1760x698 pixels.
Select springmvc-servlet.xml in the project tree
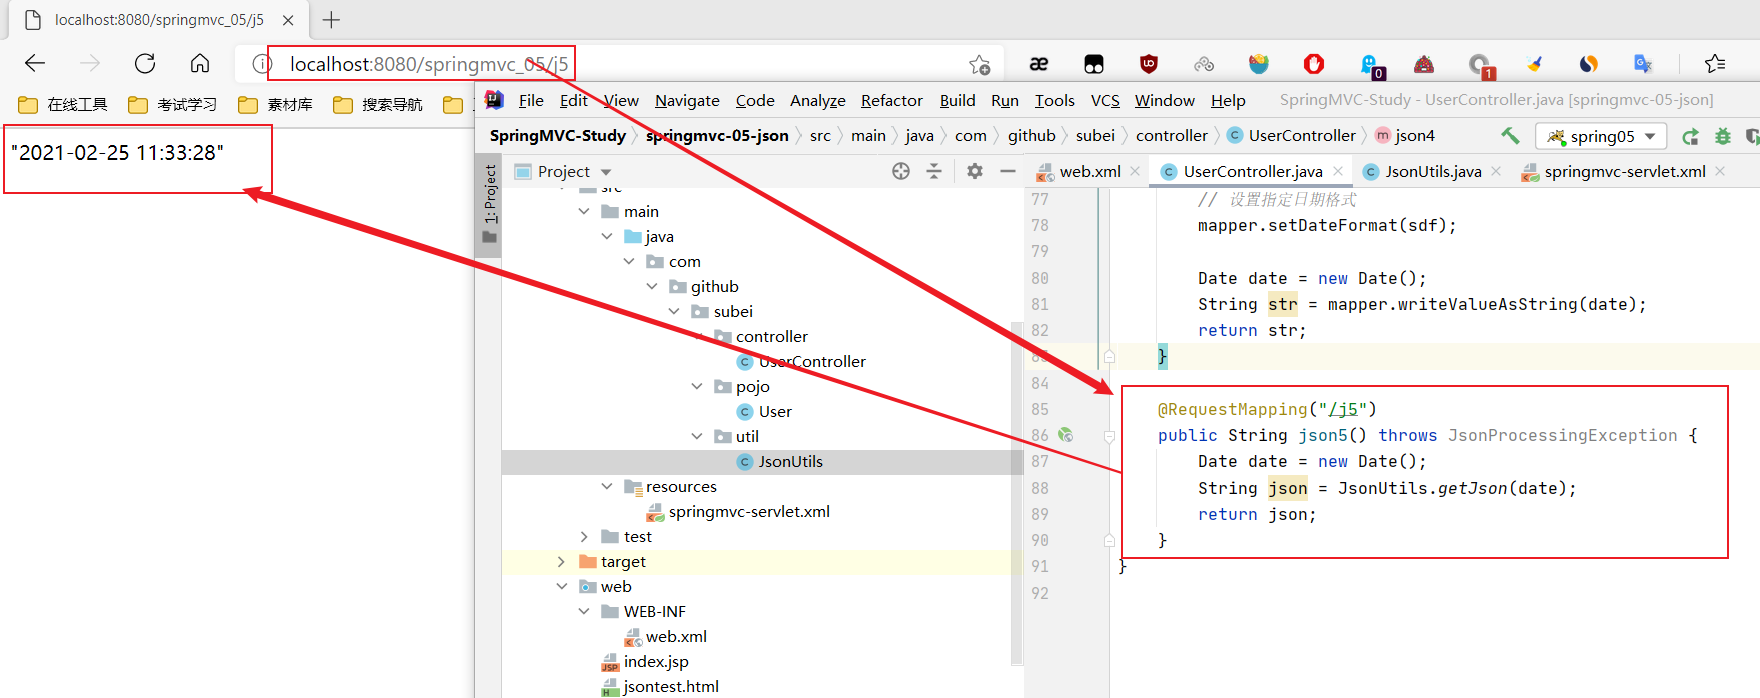point(748,512)
